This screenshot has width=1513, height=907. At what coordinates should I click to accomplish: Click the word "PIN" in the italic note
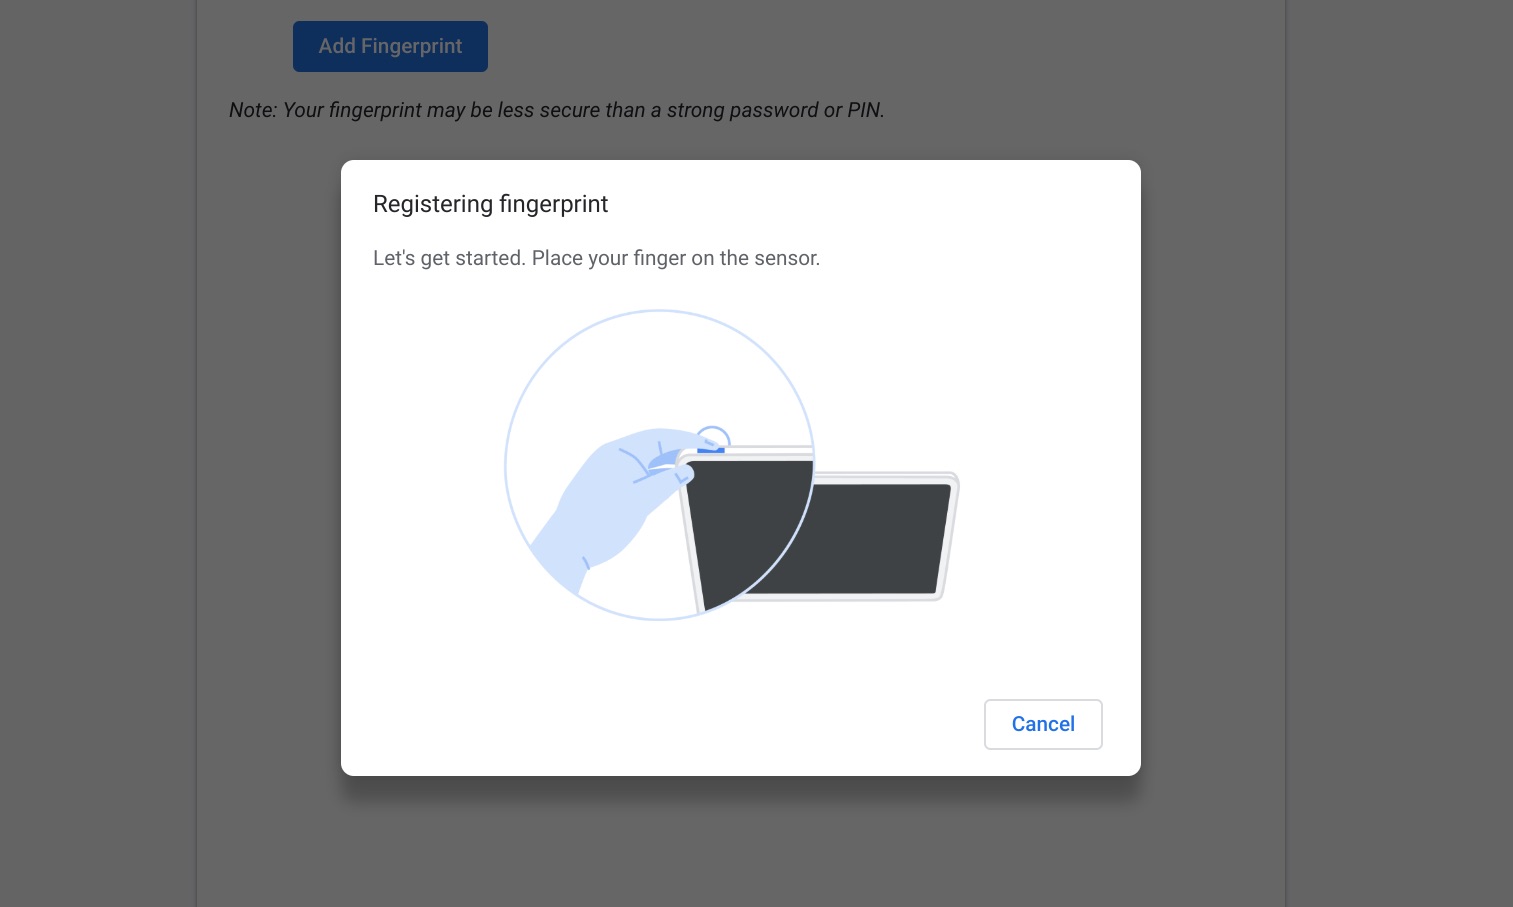tap(864, 110)
